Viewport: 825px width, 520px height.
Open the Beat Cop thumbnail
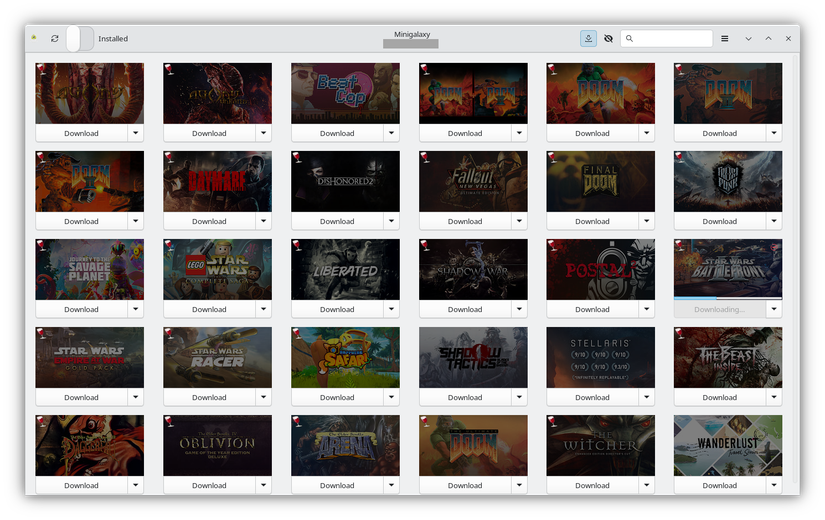click(x=345, y=93)
